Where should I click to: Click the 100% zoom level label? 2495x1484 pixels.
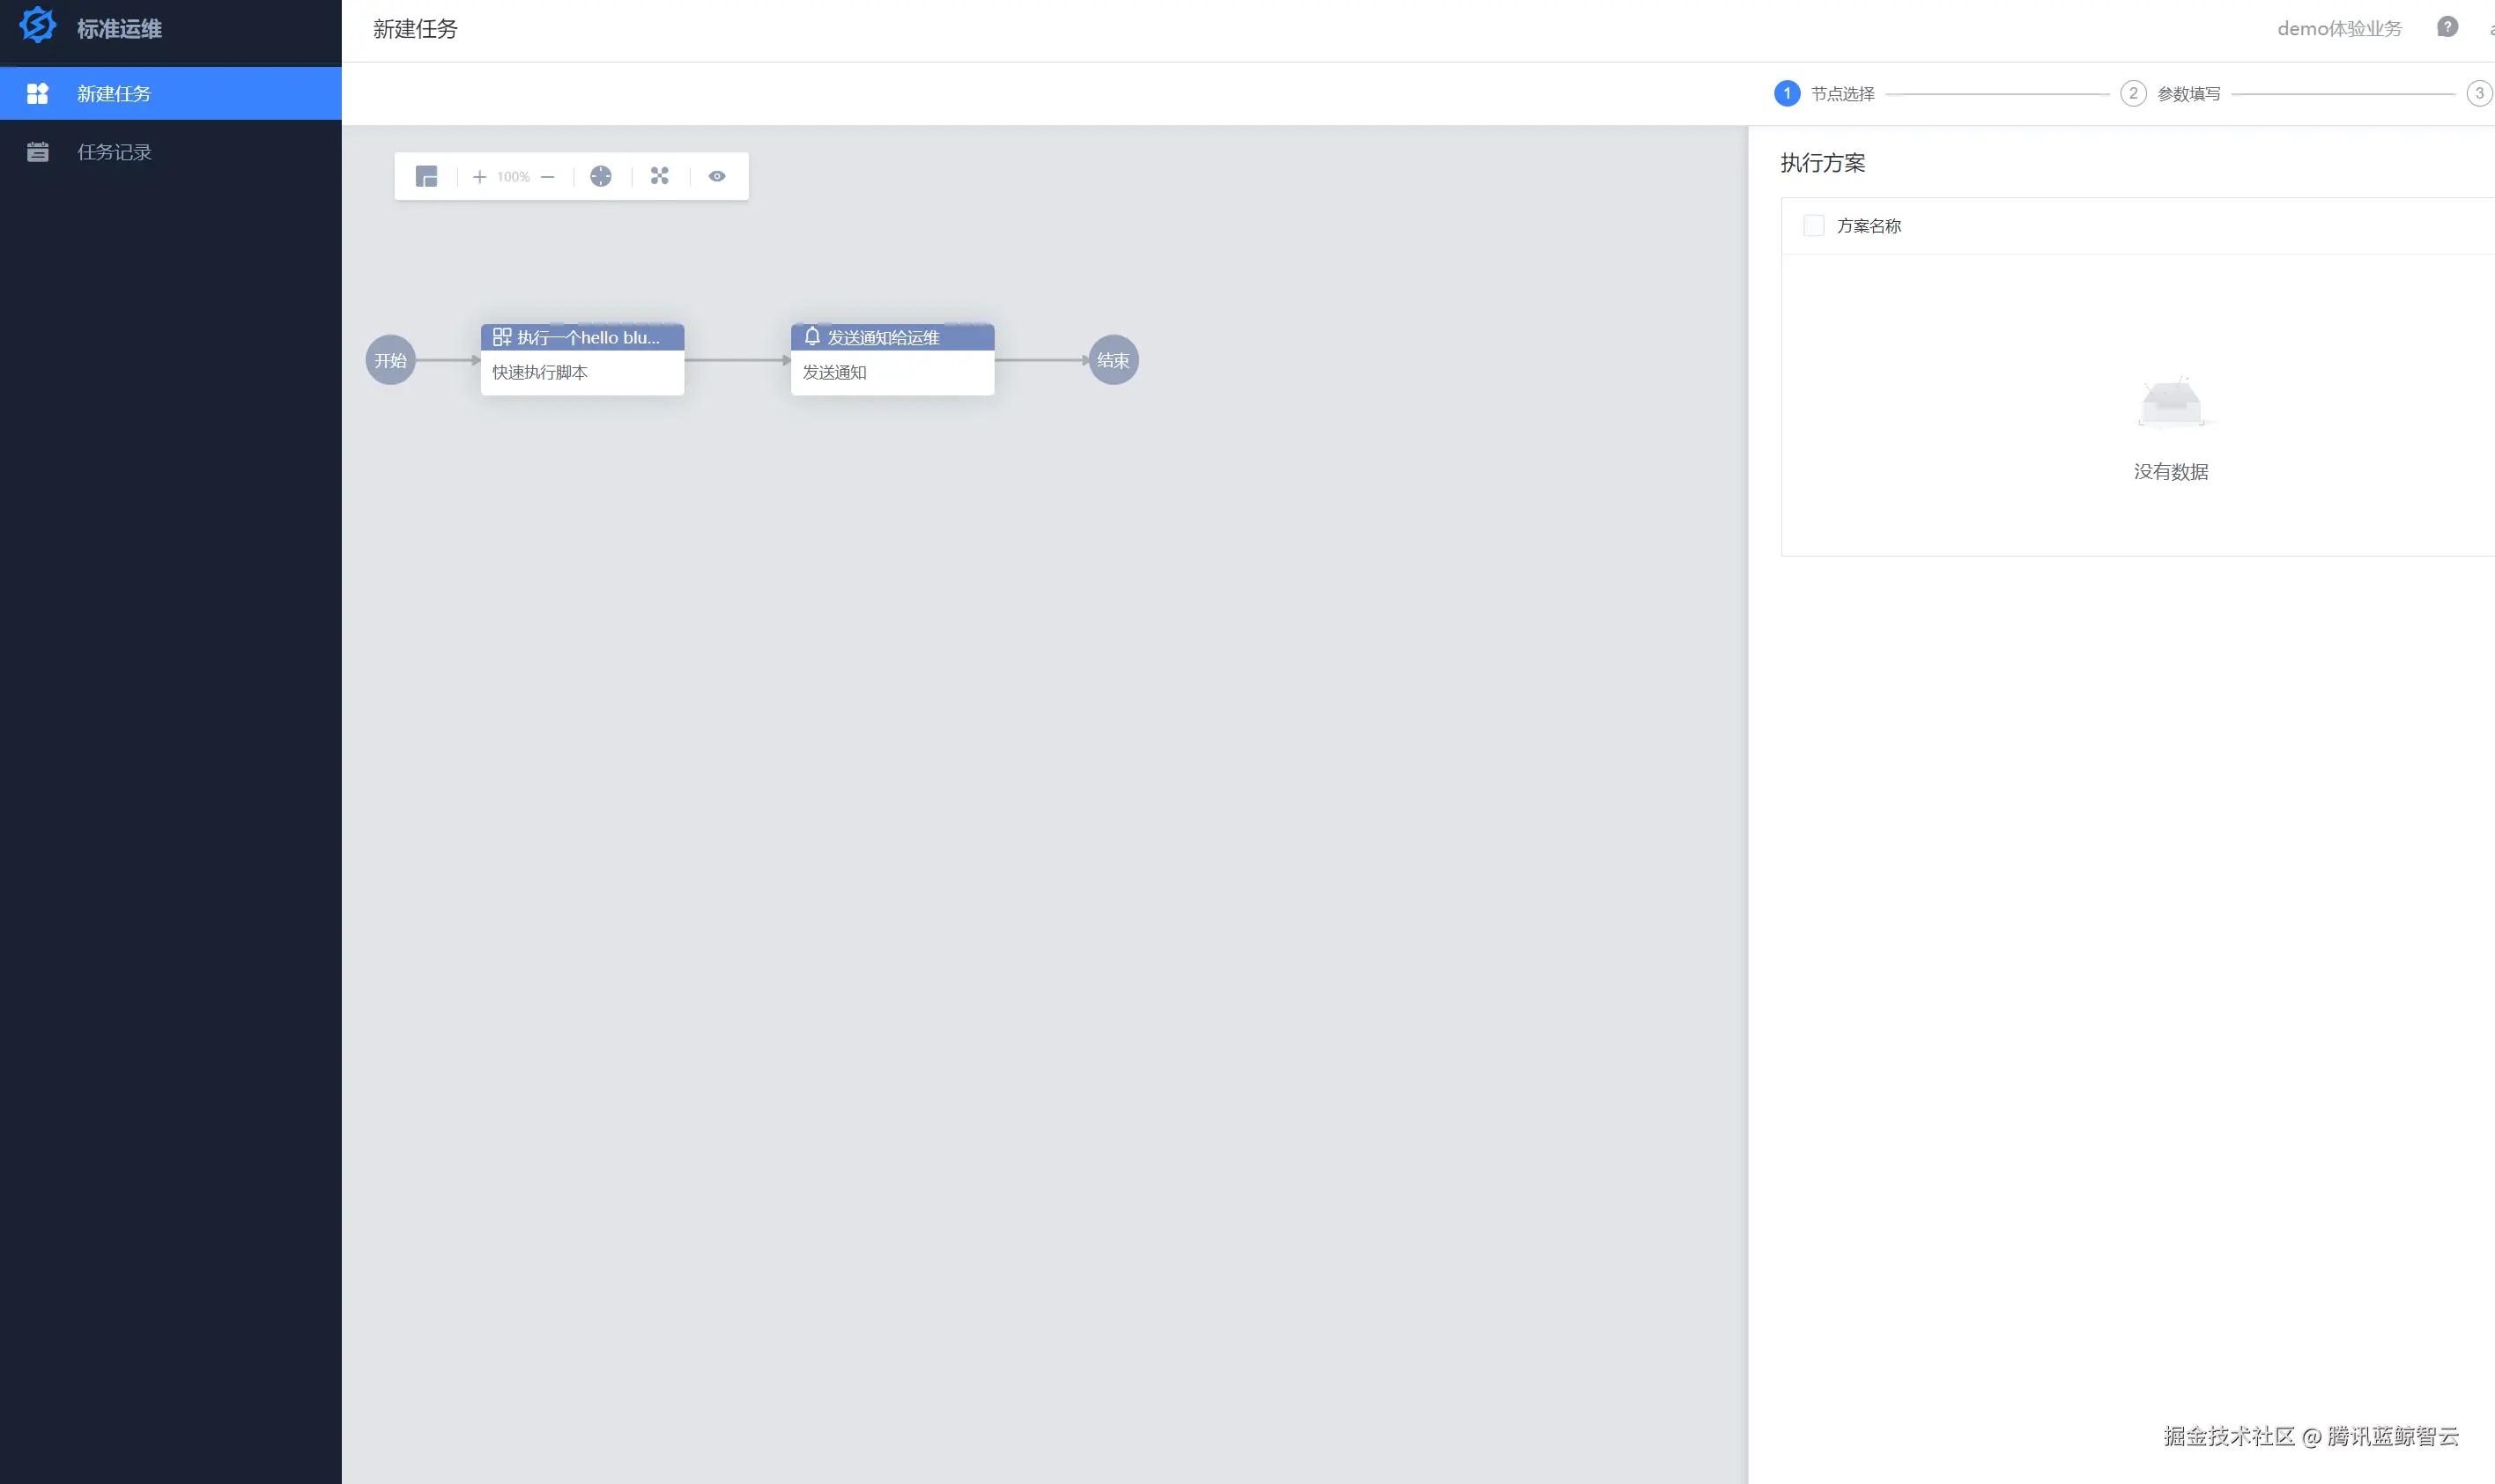tap(513, 177)
